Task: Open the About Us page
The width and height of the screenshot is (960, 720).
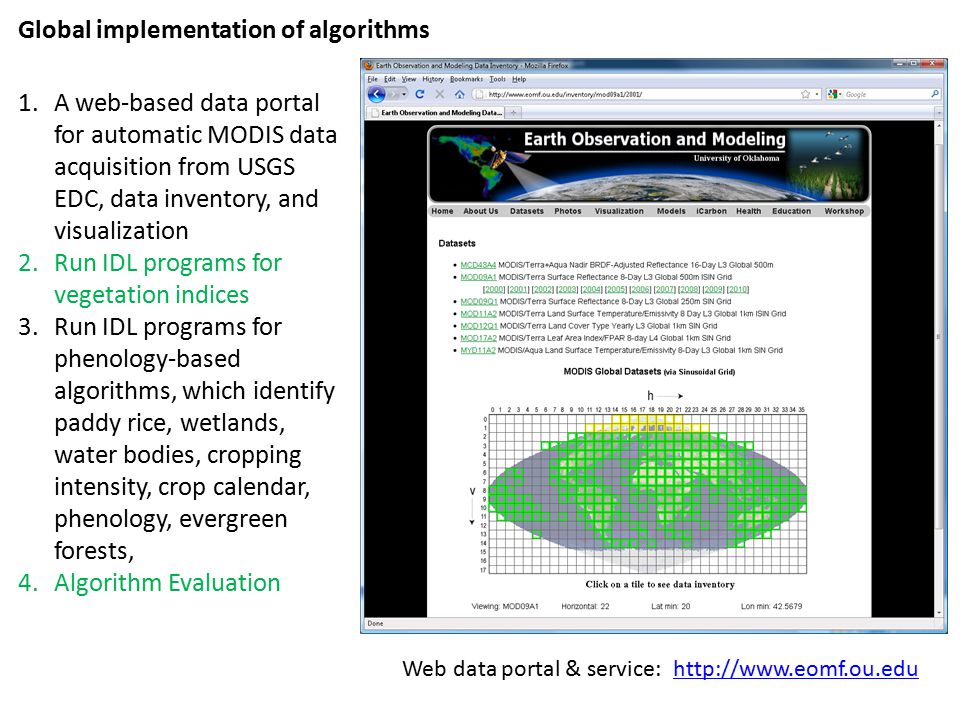Action: point(481,211)
